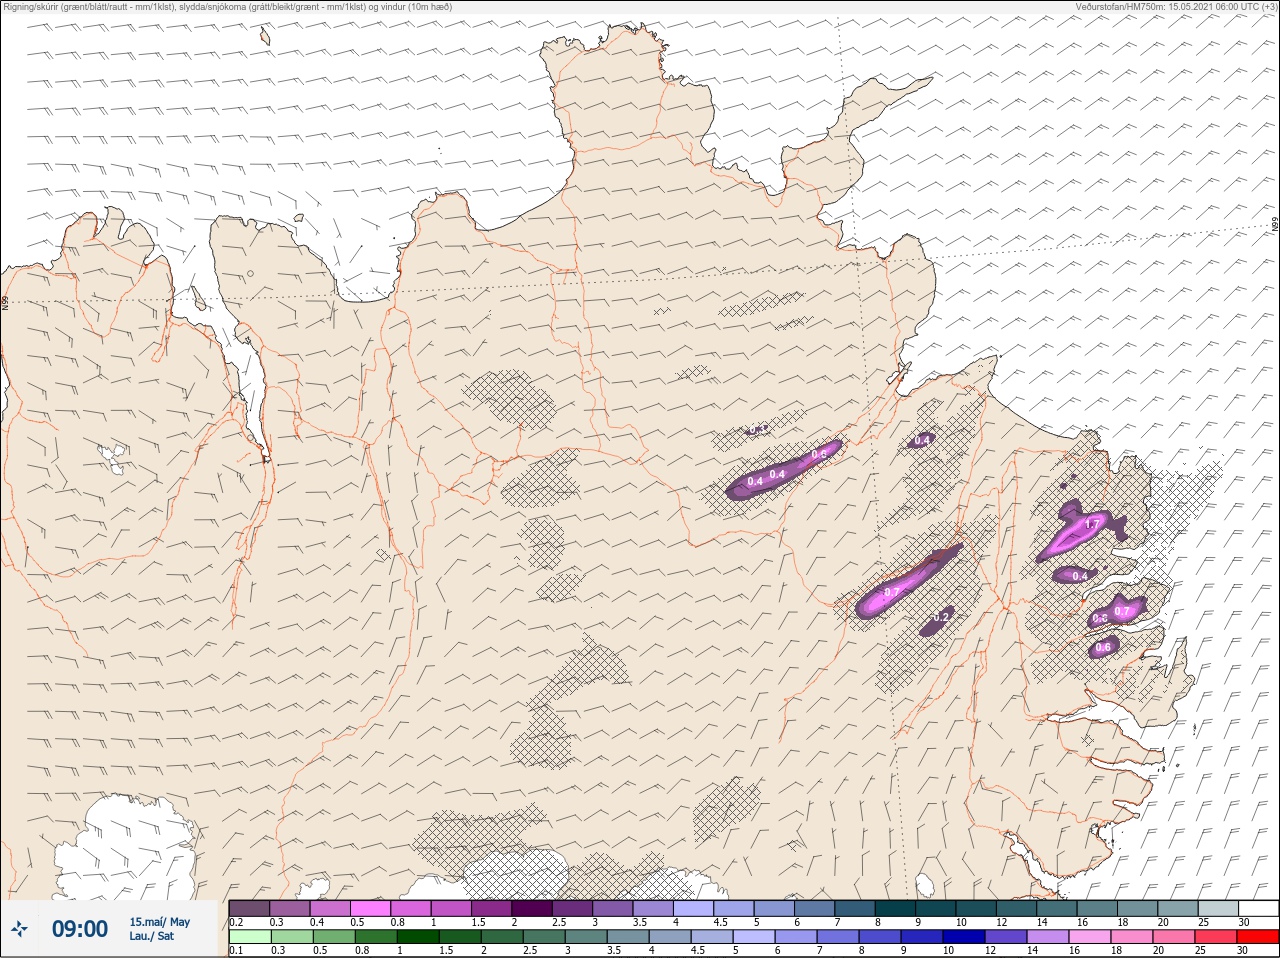Select the white 30 swatch, top legend row
The height and width of the screenshot is (958, 1280).
1258,908
